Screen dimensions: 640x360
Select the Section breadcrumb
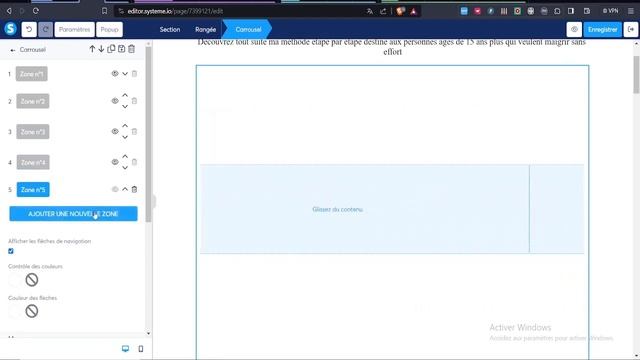tap(170, 29)
